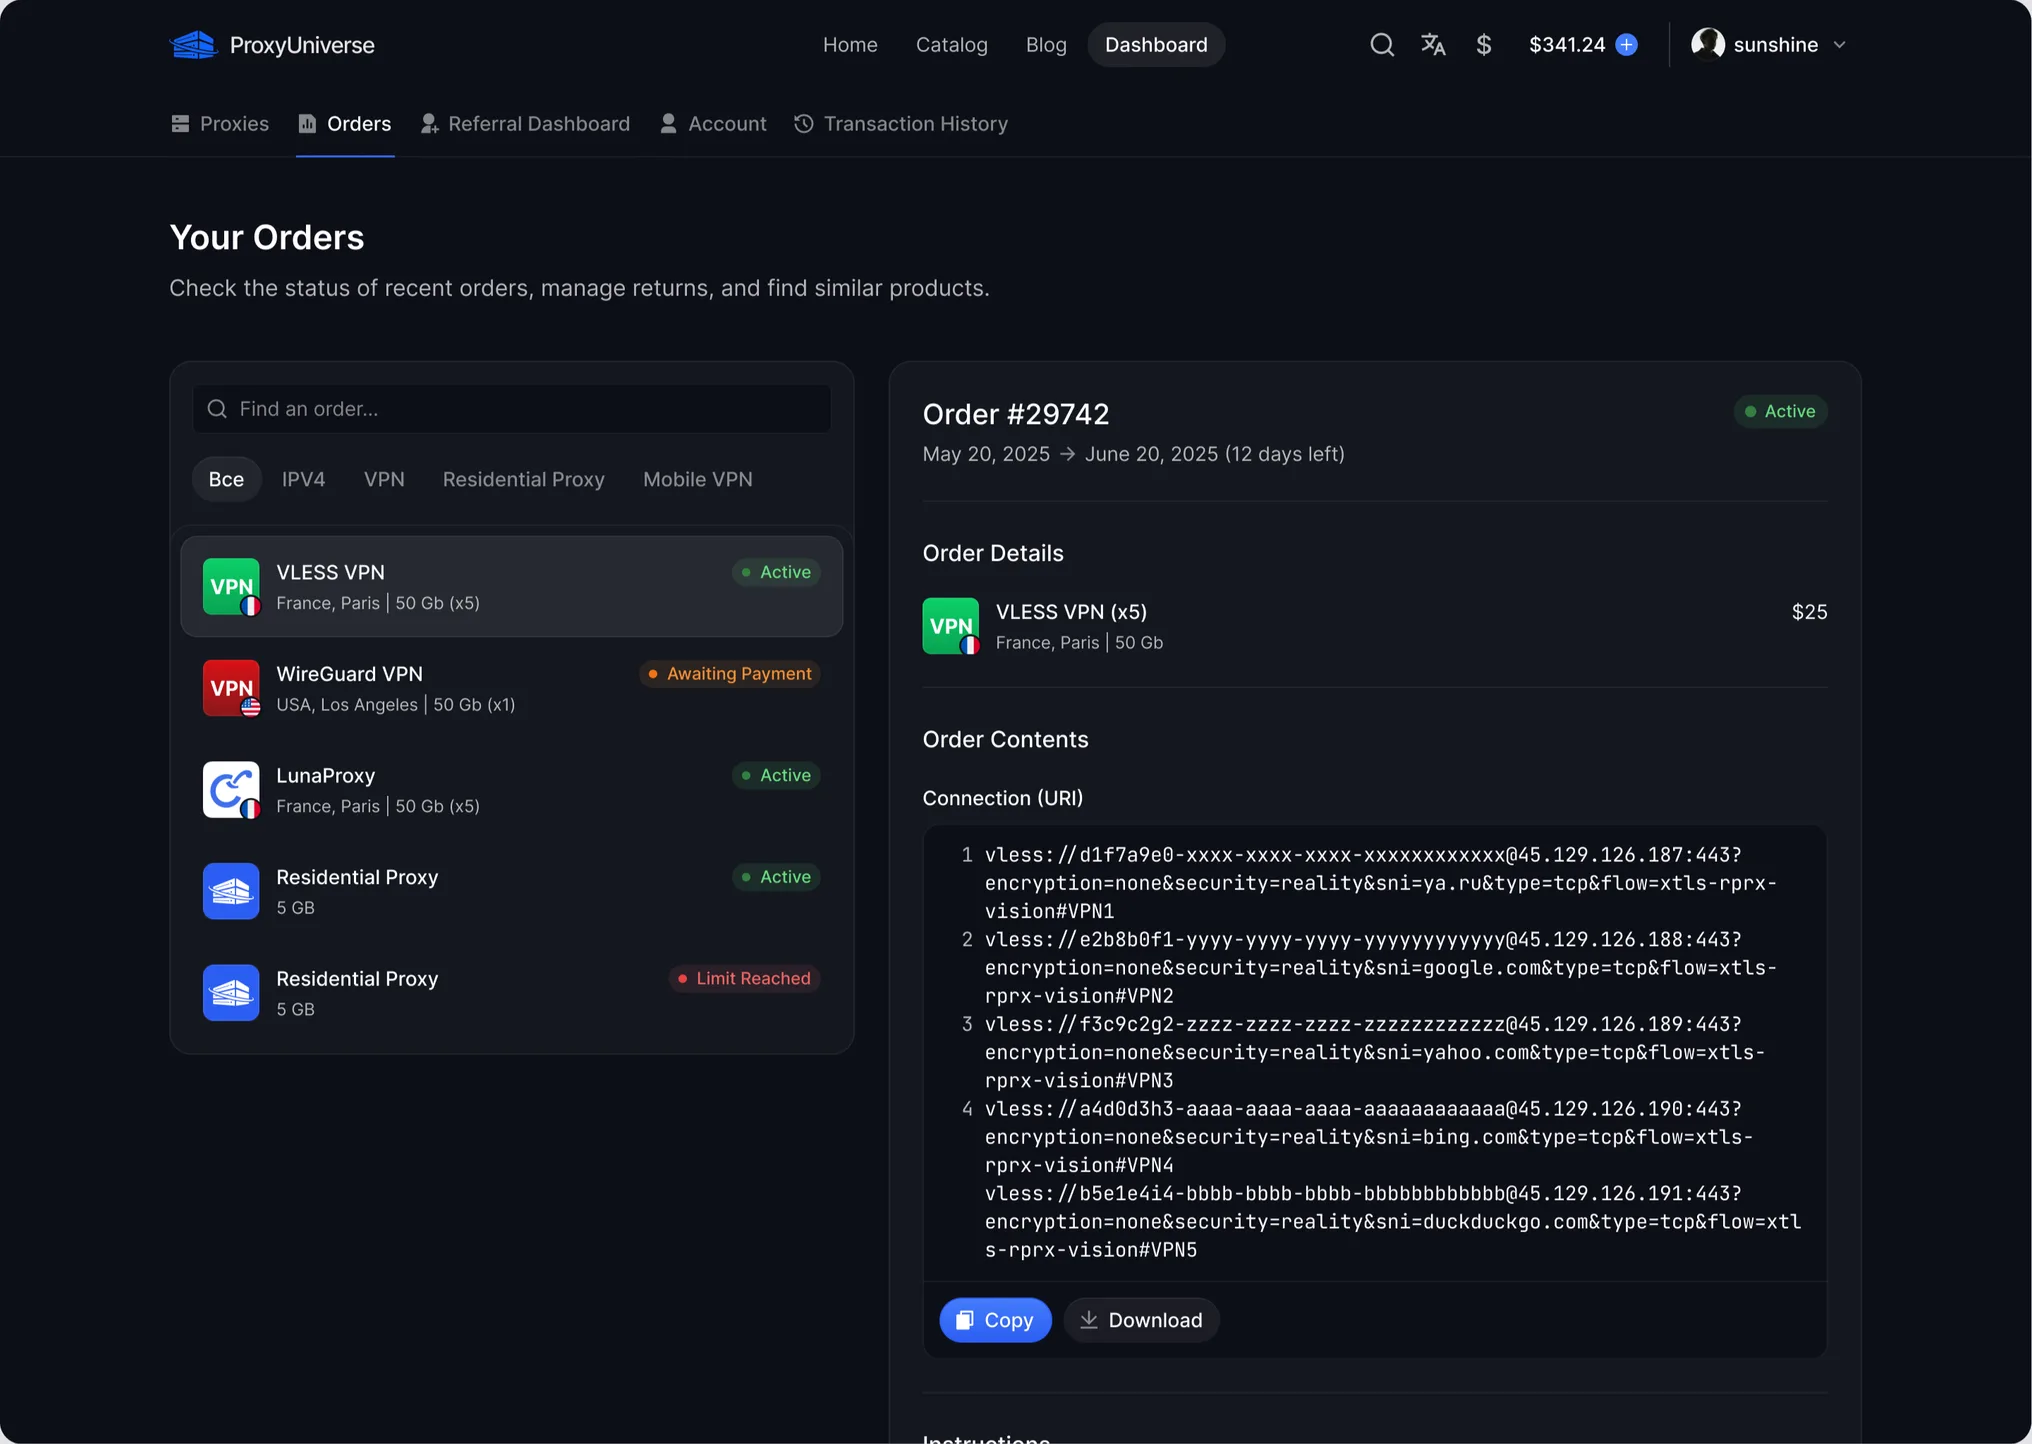Click Home in the top navigation

click(850, 45)
